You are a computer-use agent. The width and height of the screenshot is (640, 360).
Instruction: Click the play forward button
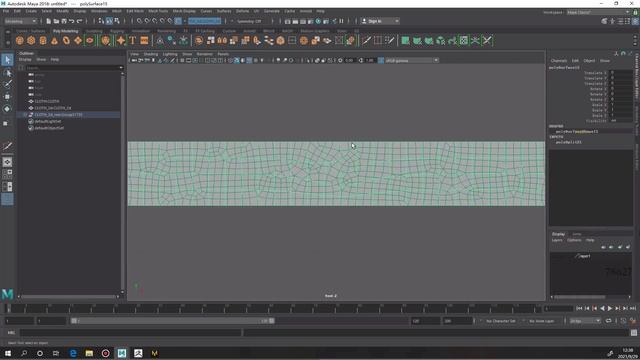(x=610, y=309)
